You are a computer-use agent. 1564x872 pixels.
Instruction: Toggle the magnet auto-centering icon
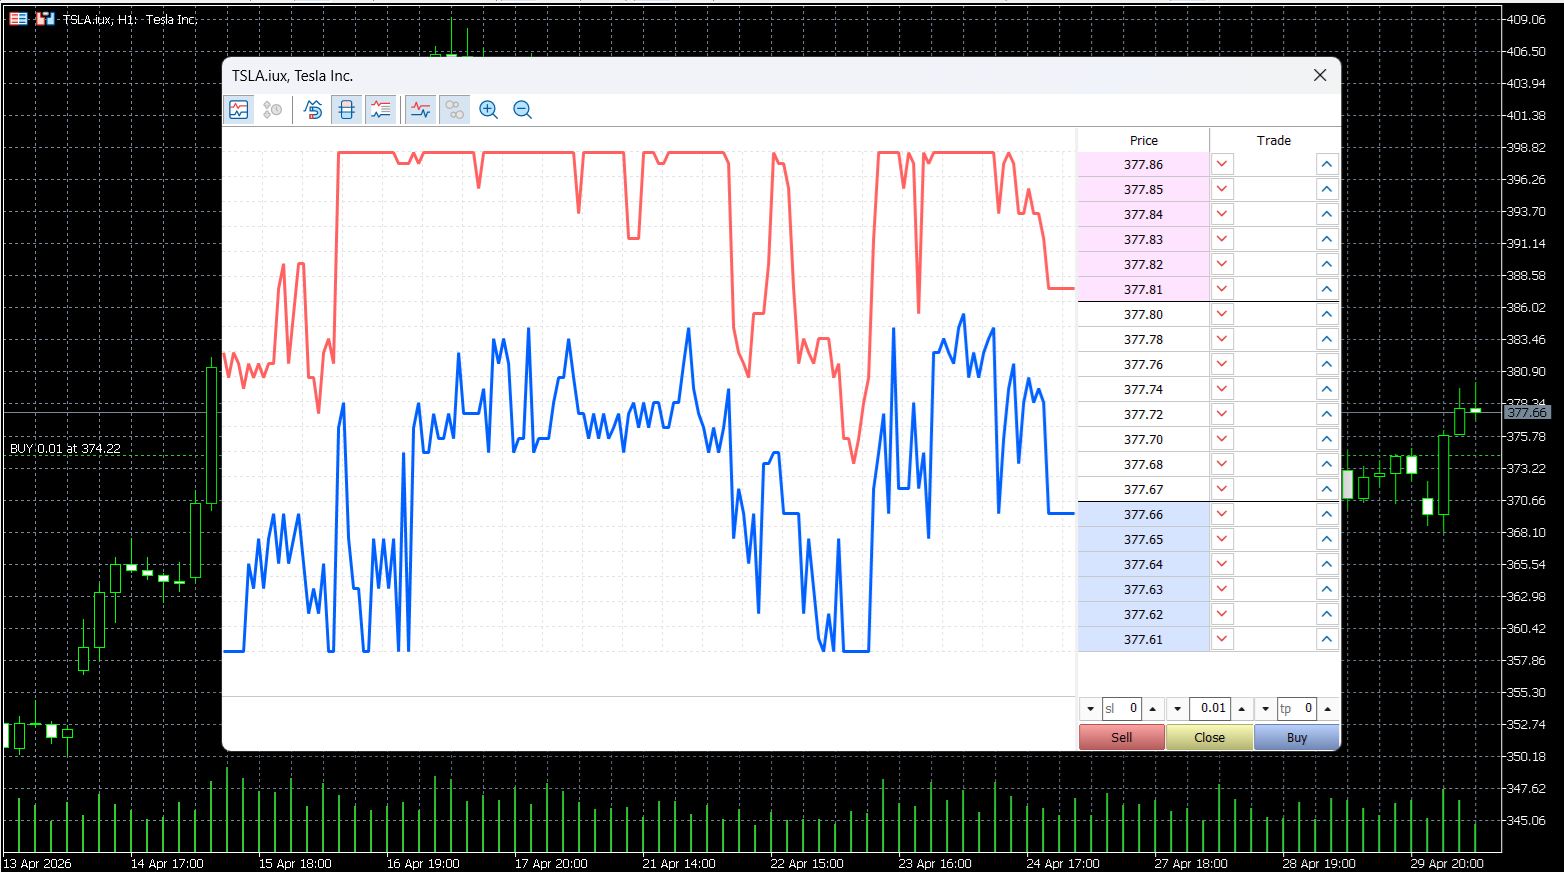(x=314, y=110)
